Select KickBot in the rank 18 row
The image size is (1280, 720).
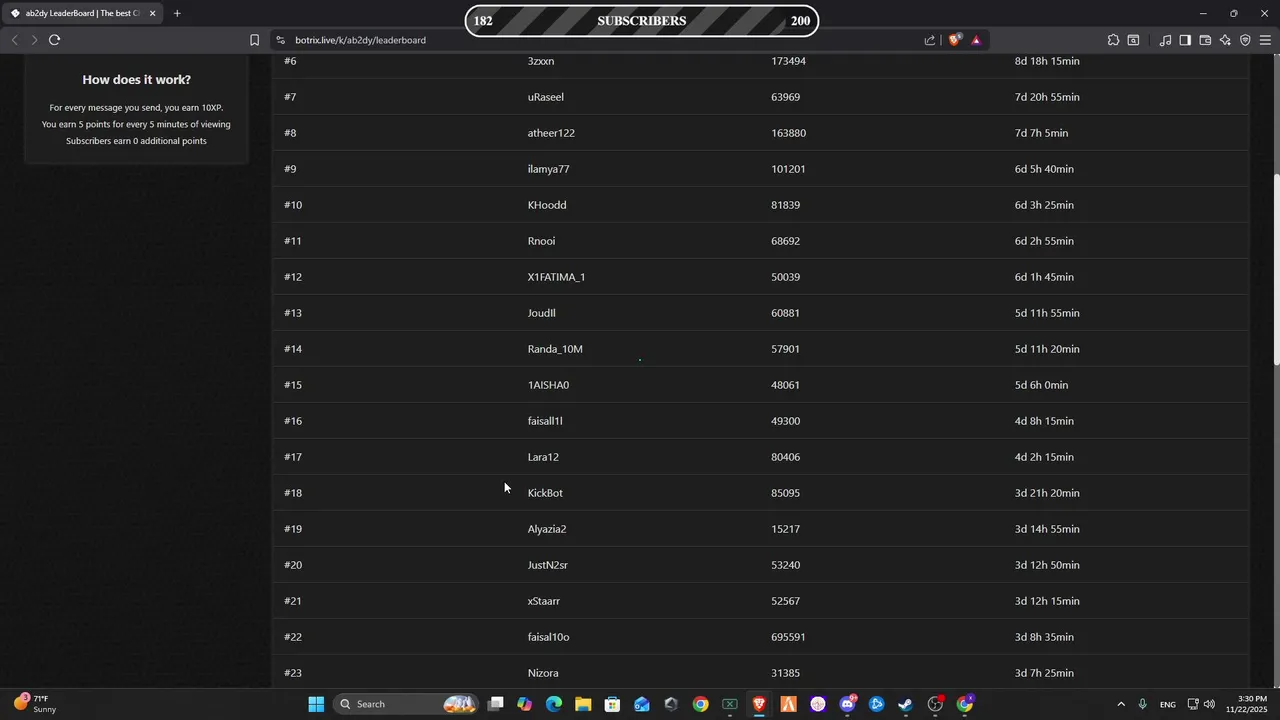(x=545, y=493)
